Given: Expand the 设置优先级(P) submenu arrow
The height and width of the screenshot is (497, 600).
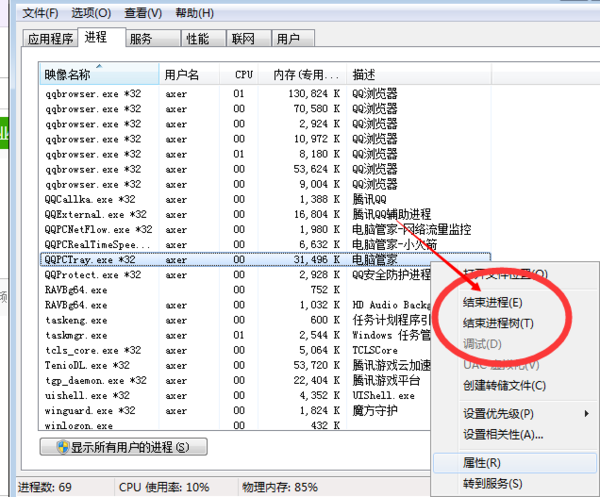Looking at the screenshot, I should [x=586, y=414].
